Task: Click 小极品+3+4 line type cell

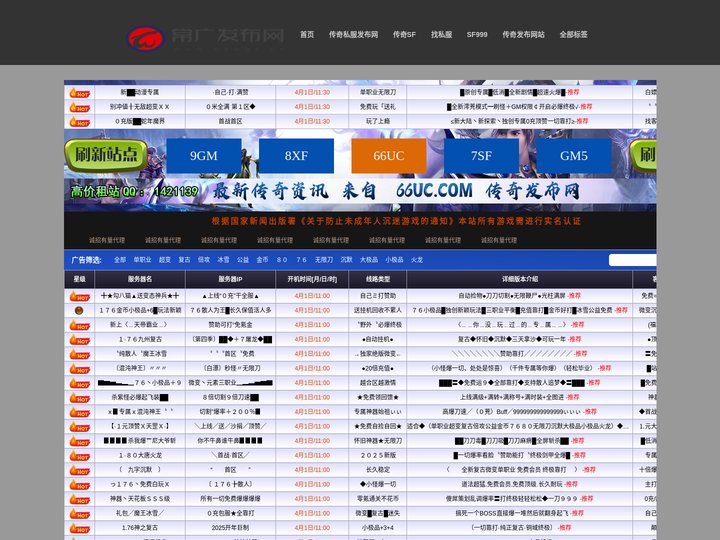Action: (377, 528)
